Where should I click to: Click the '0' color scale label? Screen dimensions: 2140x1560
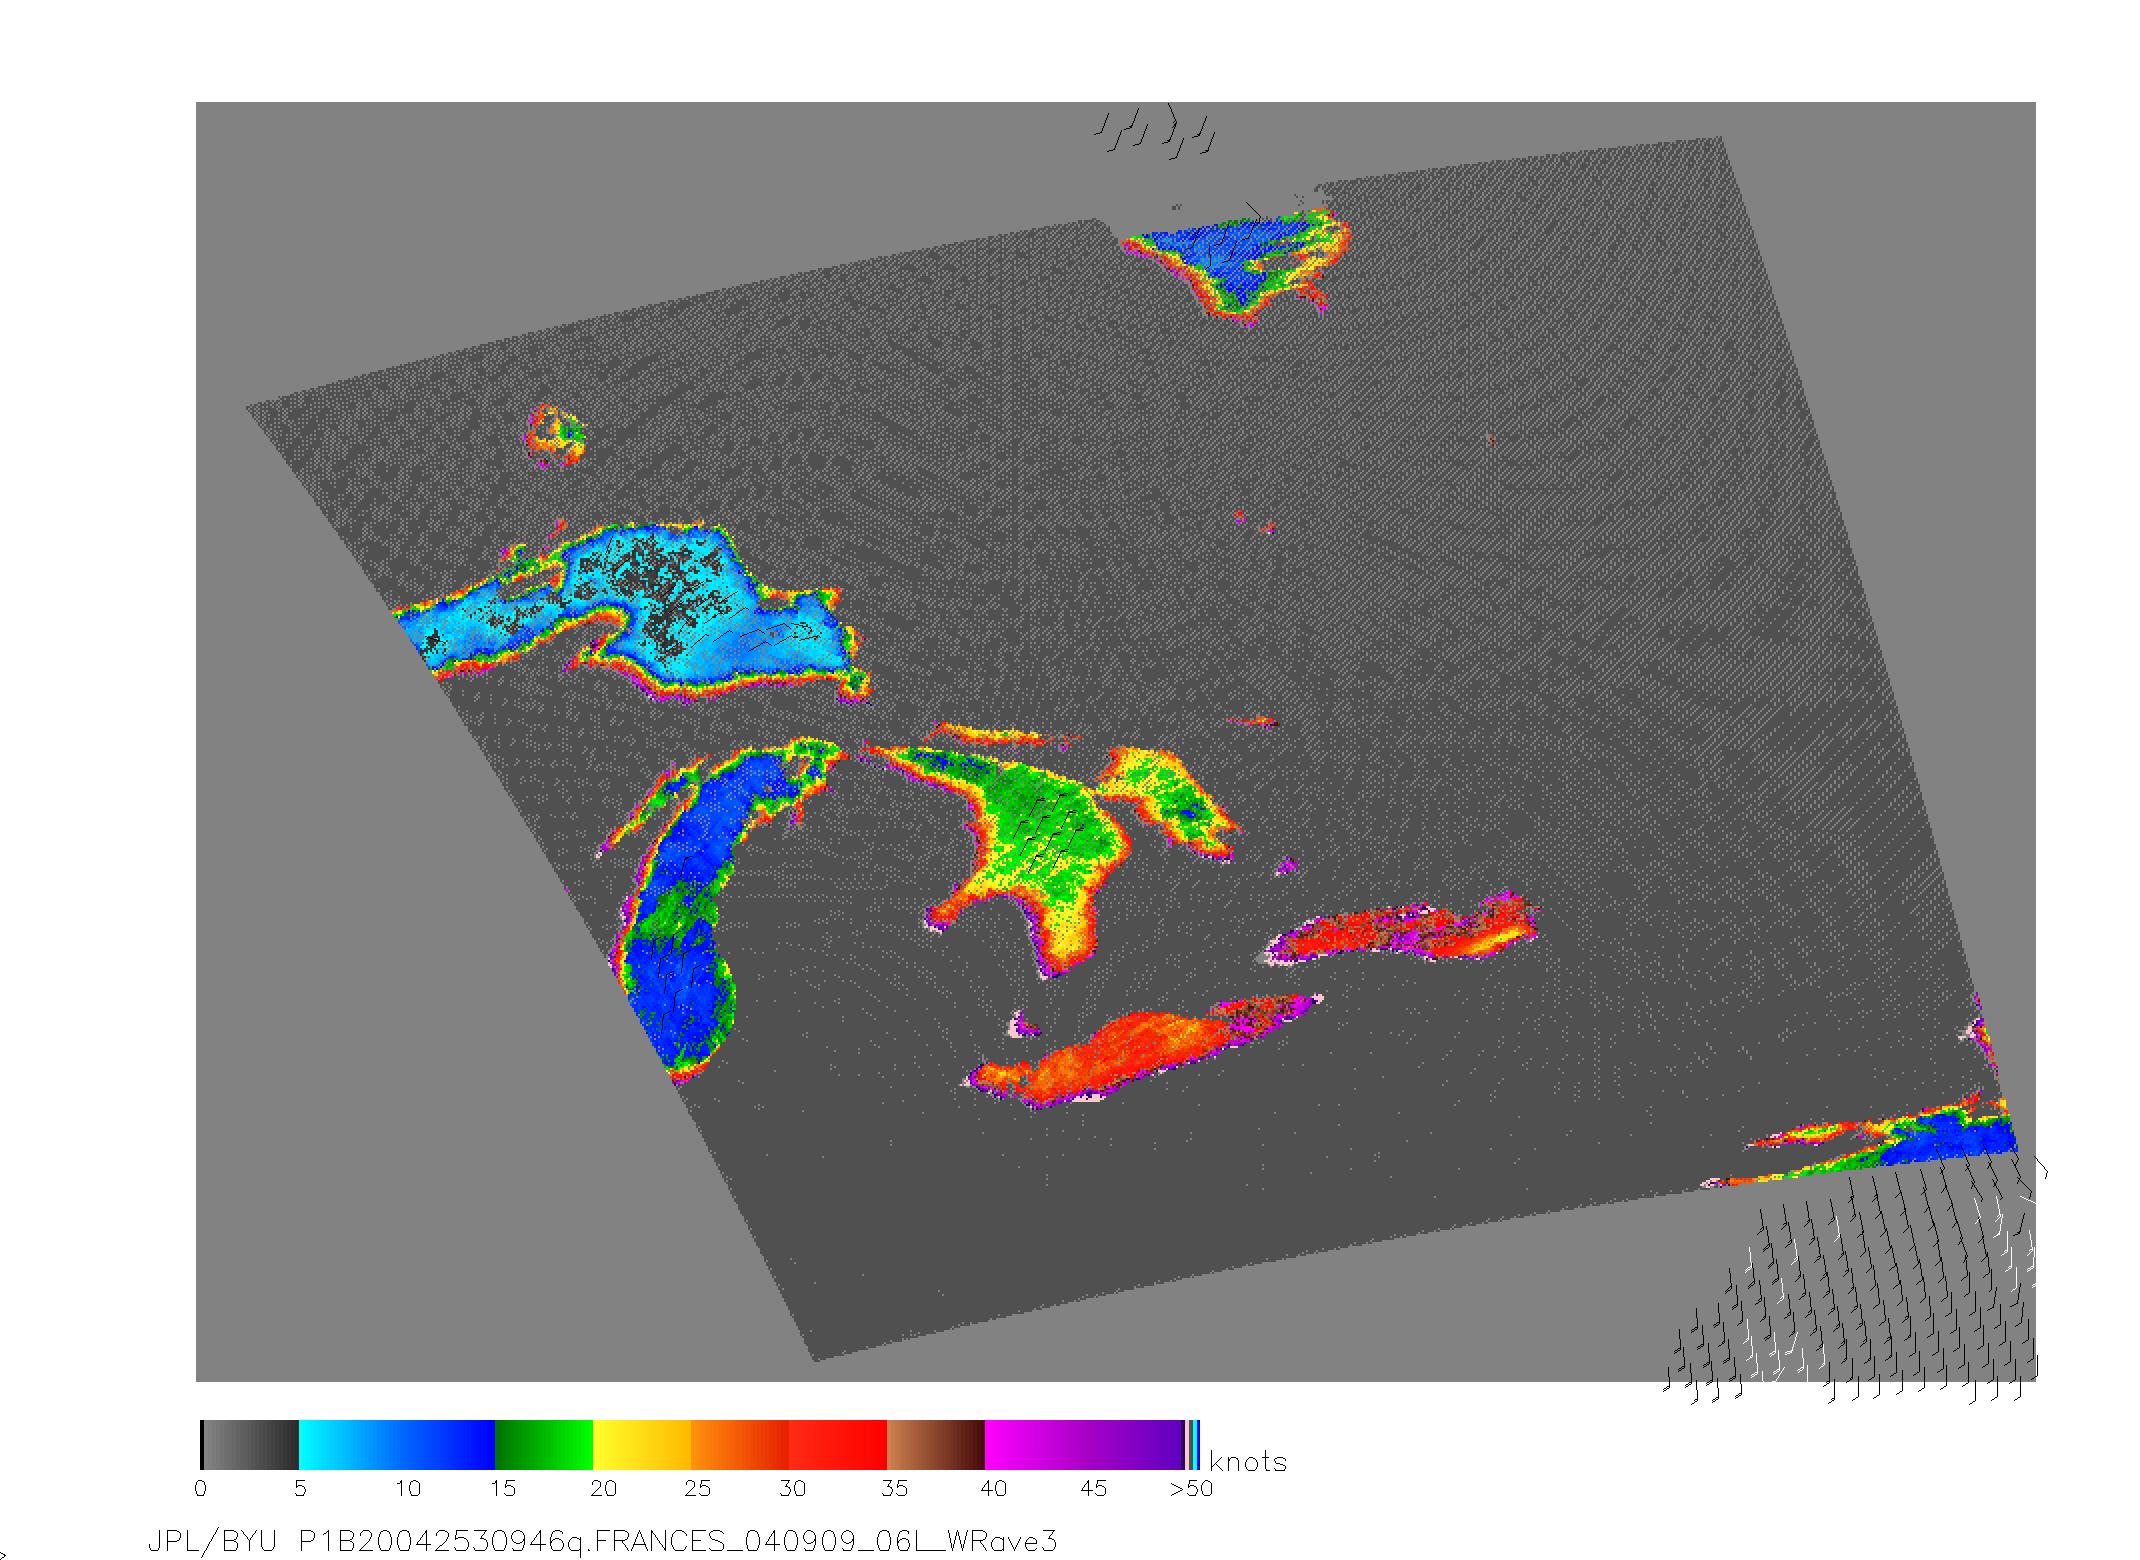[x=201, y=1489]
